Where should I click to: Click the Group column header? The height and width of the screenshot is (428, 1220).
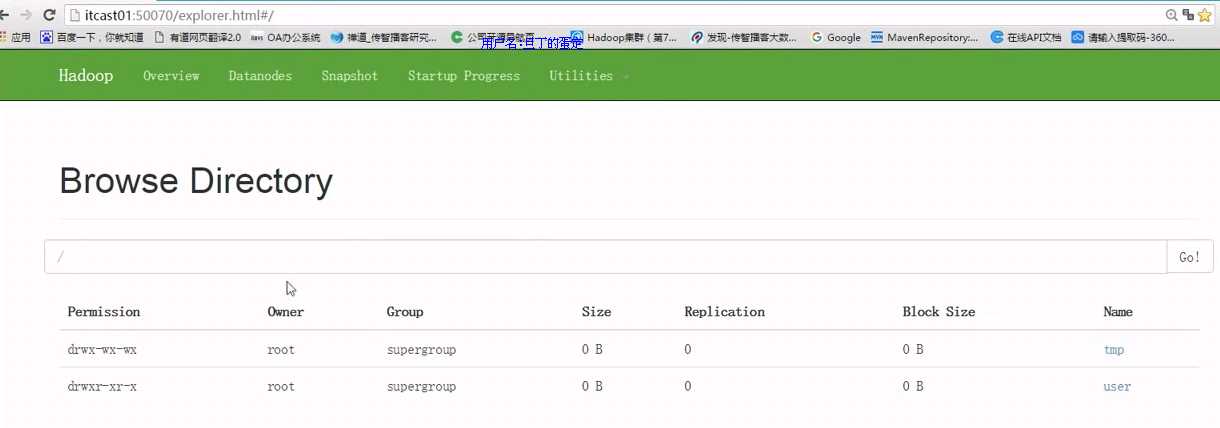coord(405,312)
